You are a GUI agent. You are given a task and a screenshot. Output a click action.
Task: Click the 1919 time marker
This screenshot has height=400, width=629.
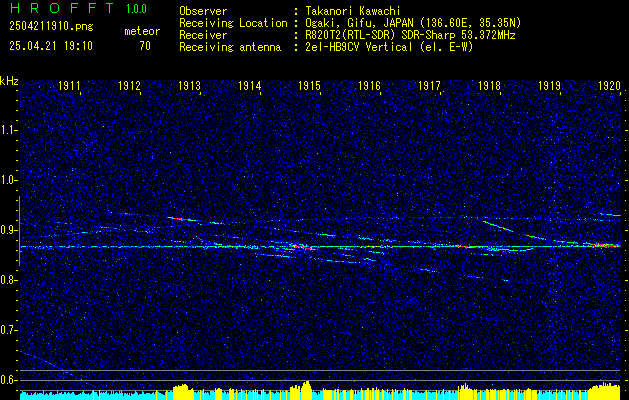[x=549, y=86]
